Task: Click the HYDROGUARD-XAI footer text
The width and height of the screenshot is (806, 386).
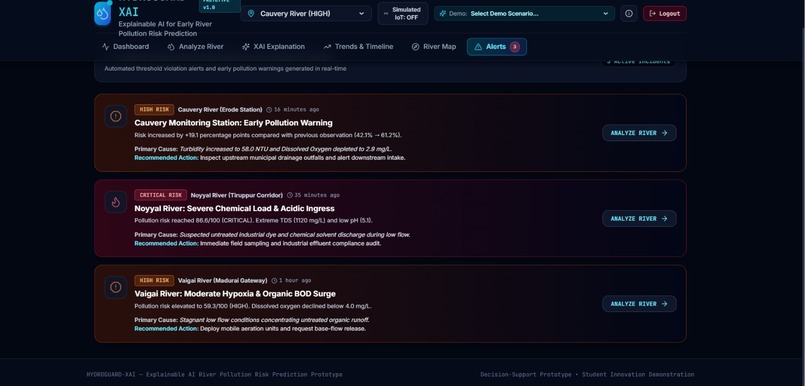Action: click(x=214, y=375)
